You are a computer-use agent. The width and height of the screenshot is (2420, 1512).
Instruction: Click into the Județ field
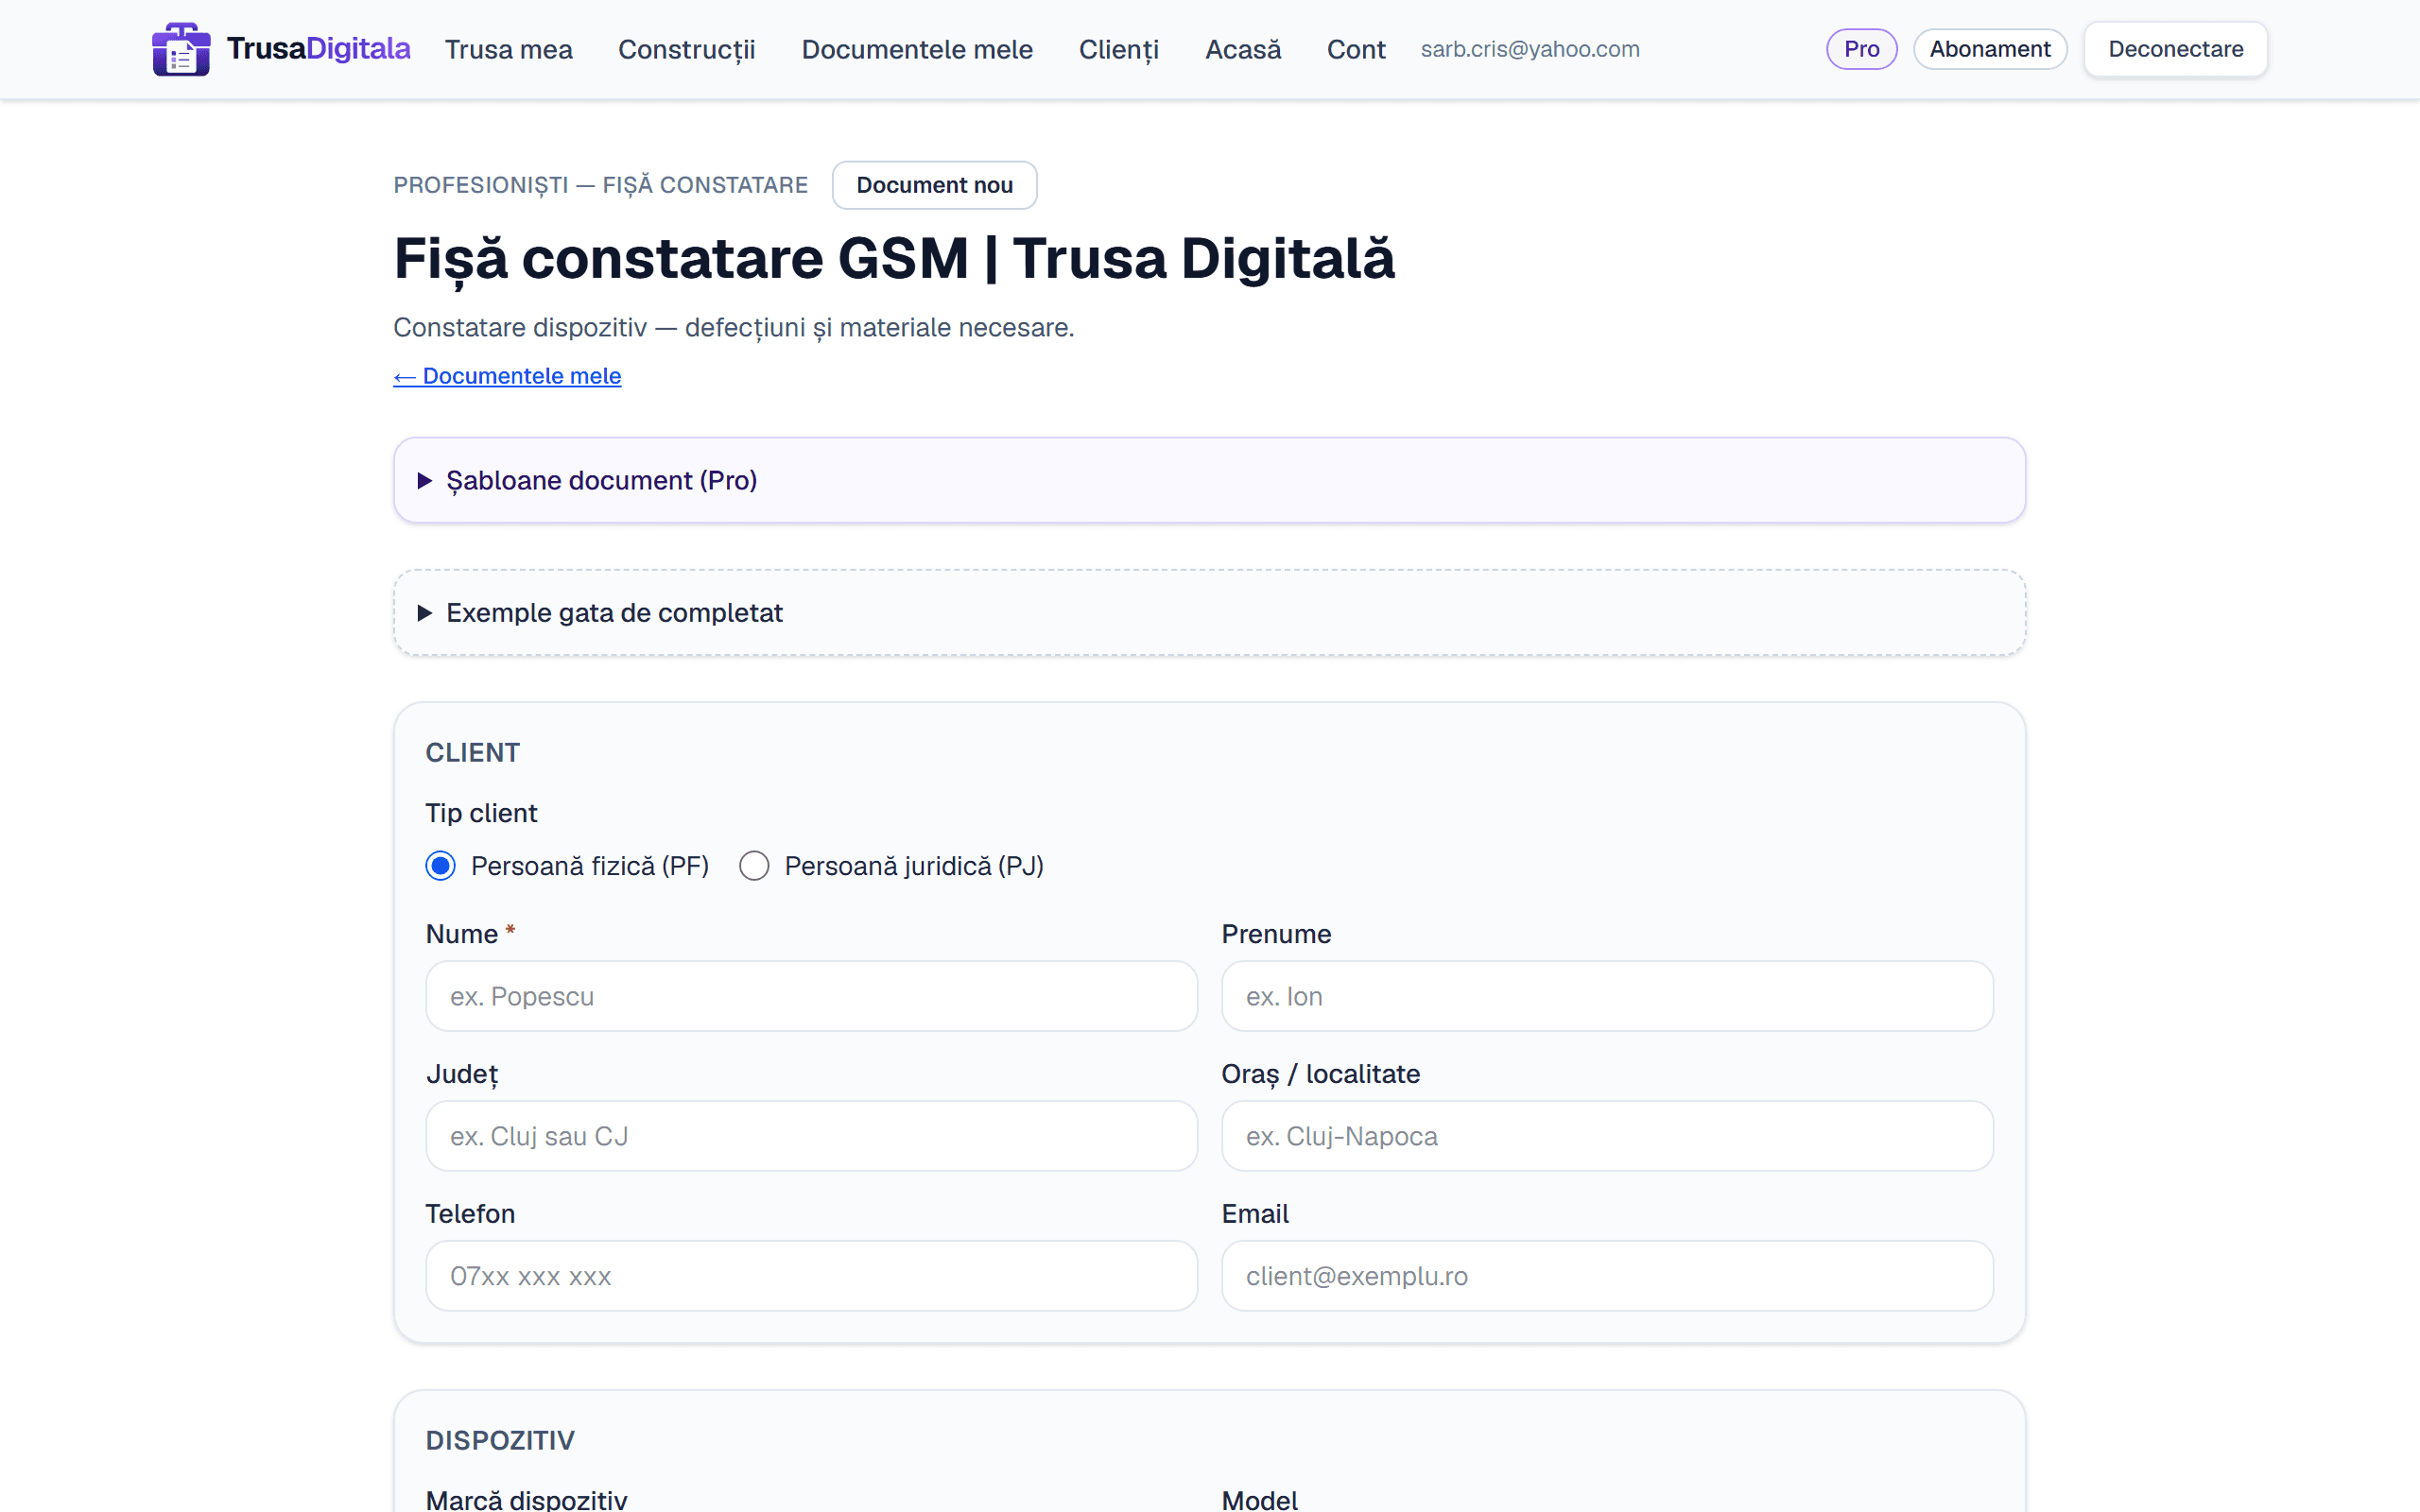[811, 1136]
